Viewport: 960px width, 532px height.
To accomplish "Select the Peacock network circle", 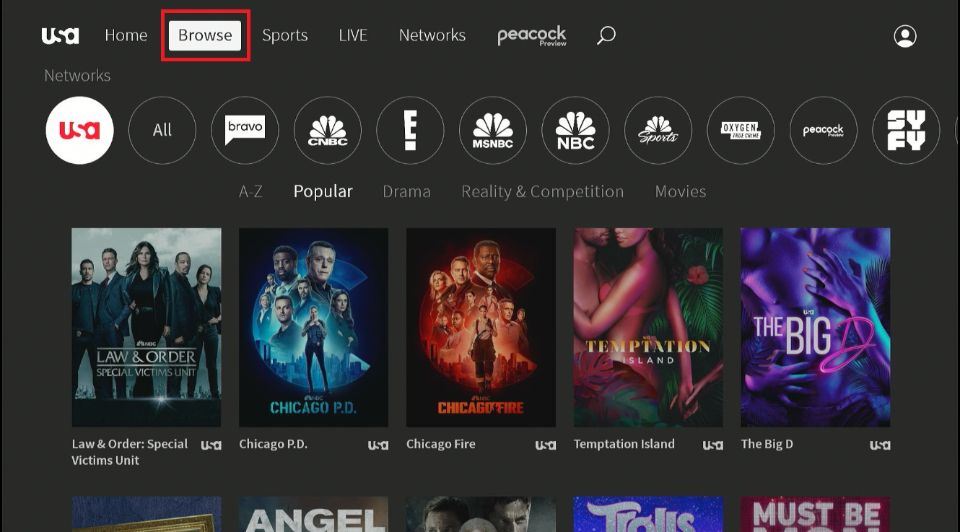I will [823, 130].
